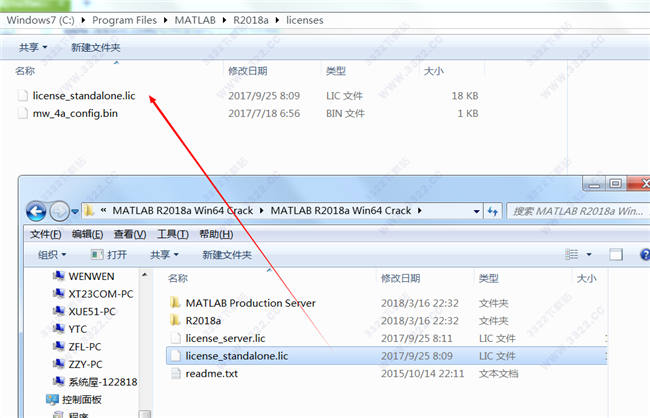Click the search box for MATLAB R2018a Win
650x418 pixels.
point(578,211)
